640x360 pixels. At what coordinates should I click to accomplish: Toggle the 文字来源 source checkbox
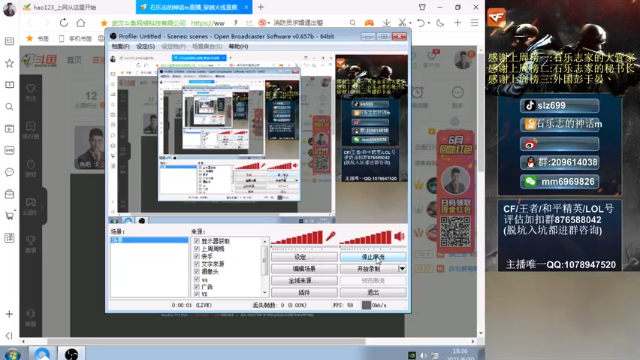click(x=197, y=264)
